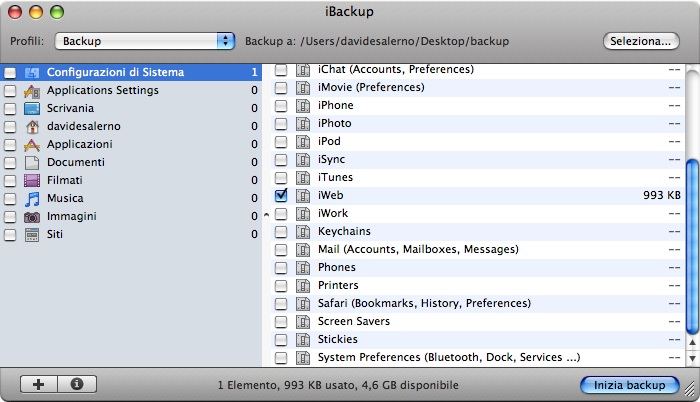Screen dimensions: 700x402
Task: Click the status text 1 Elemento, 993 KB usato
Action: (x=338, y=385)
